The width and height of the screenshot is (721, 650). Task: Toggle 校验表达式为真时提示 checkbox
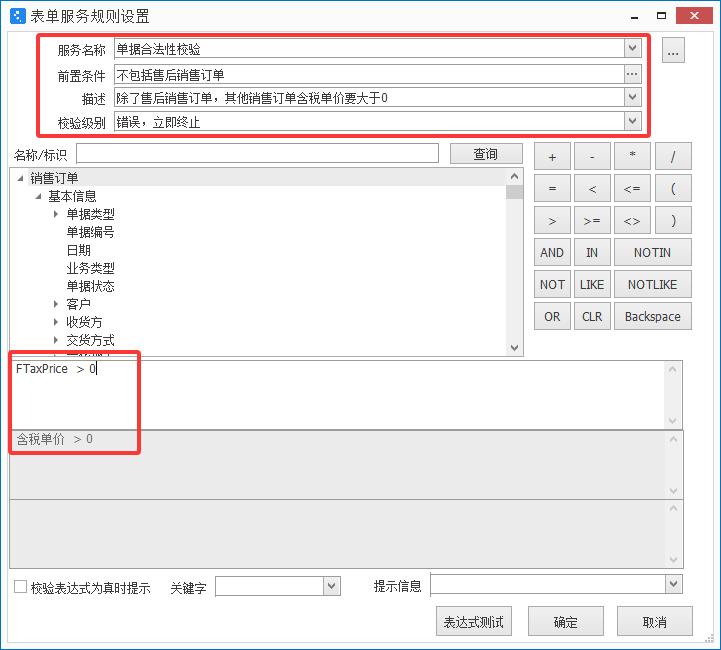[x=20, y=588]
